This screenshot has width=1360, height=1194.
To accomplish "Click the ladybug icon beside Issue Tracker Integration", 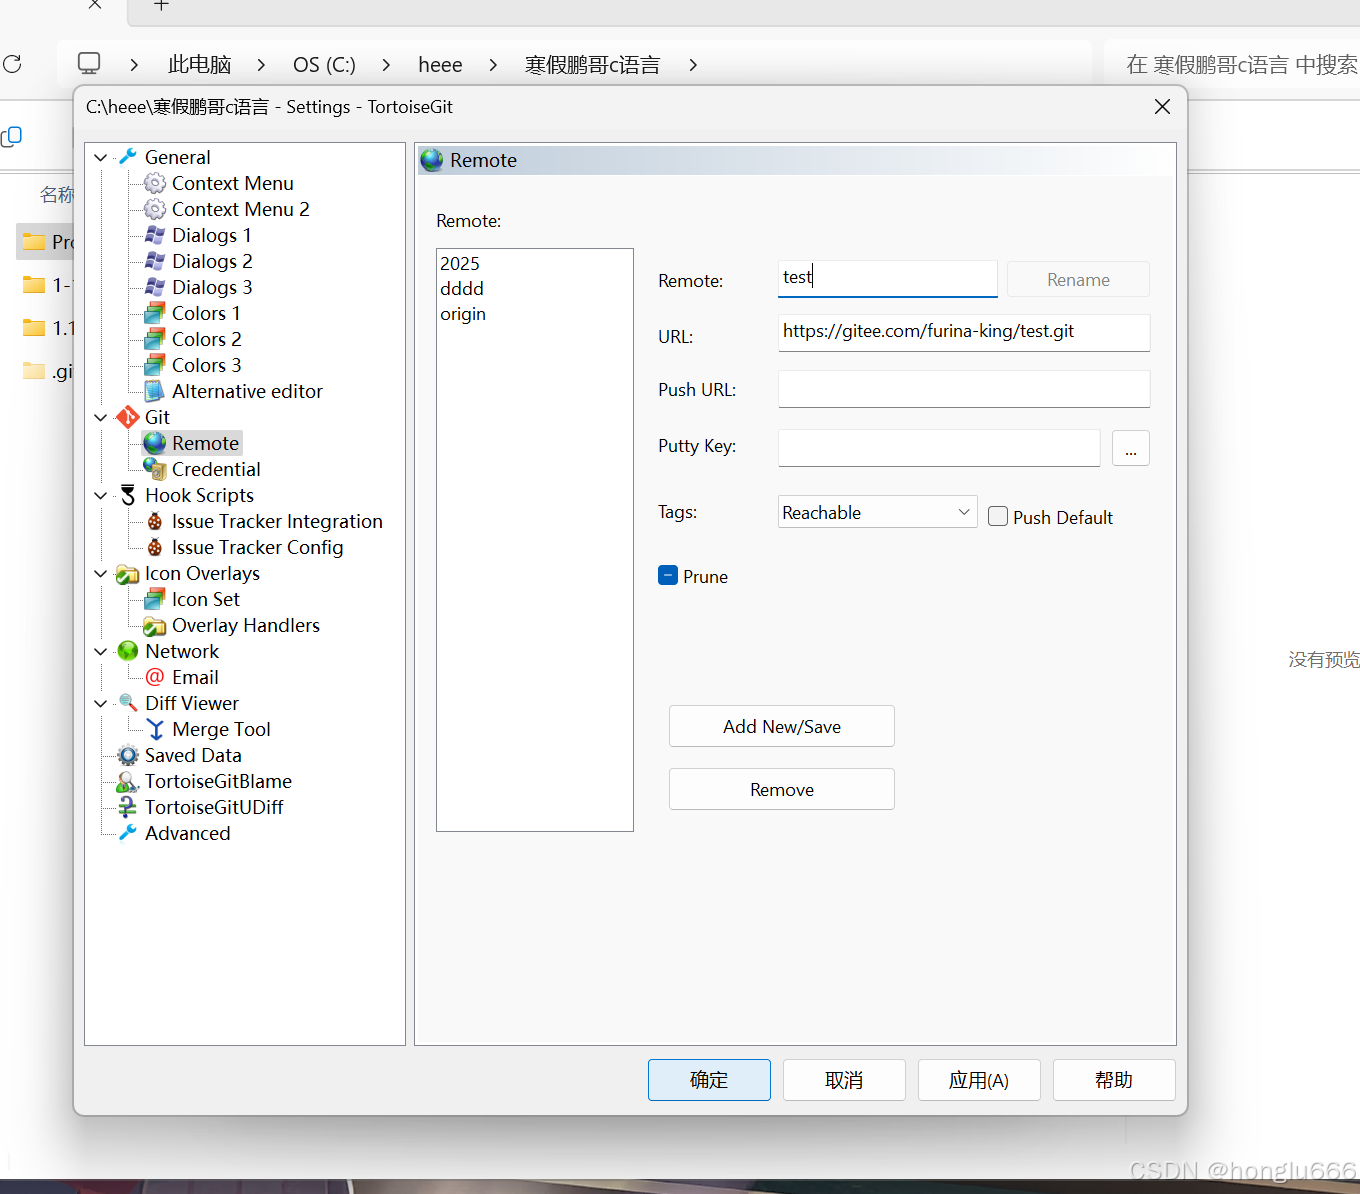I will (x=155, y=521).
